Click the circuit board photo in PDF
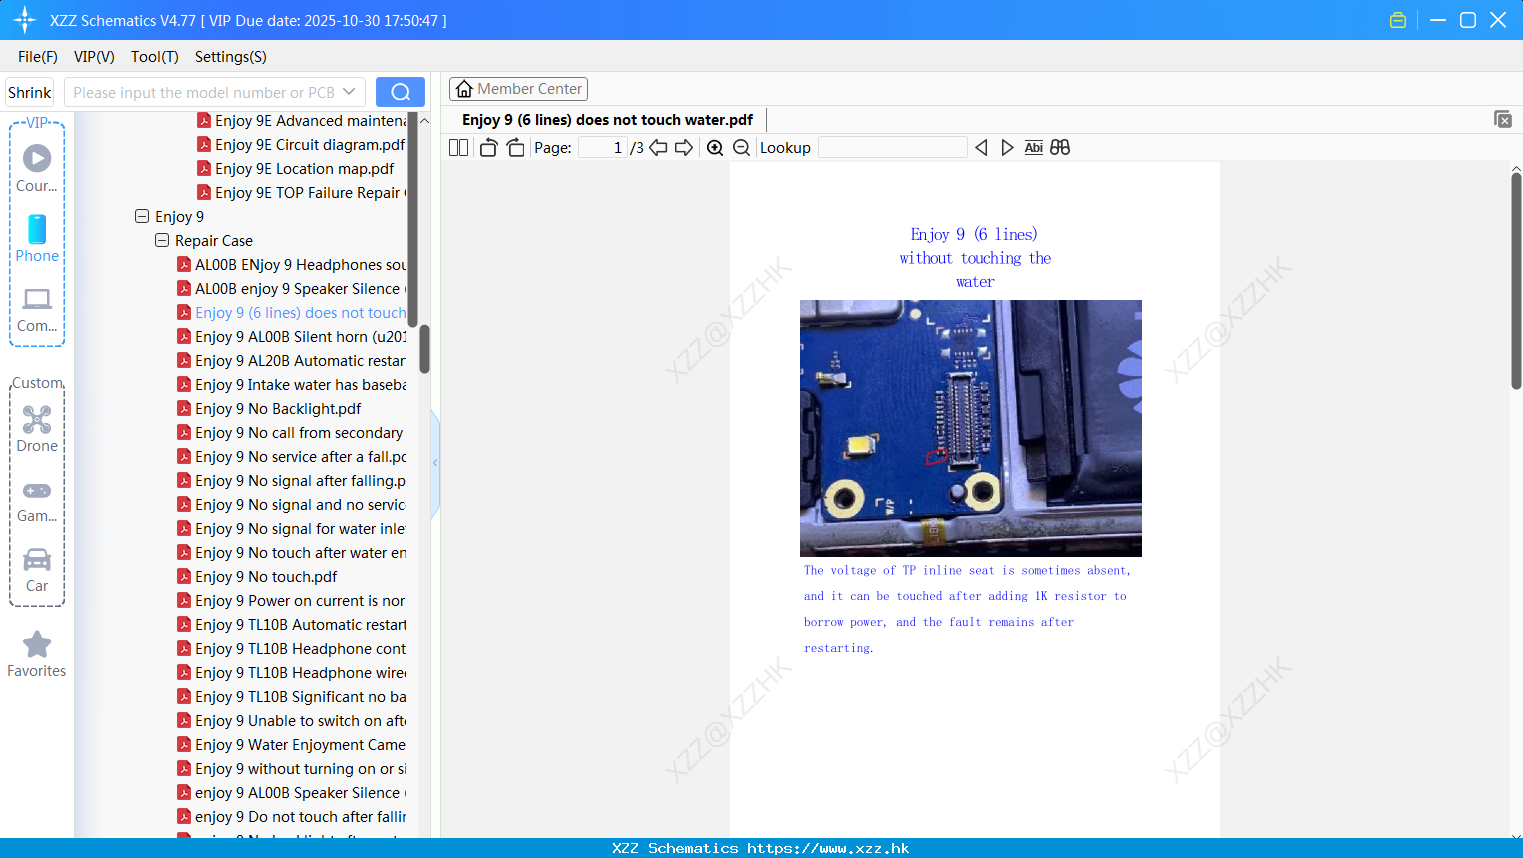Viewport: 1523px width, 858px height. point(971,428)
